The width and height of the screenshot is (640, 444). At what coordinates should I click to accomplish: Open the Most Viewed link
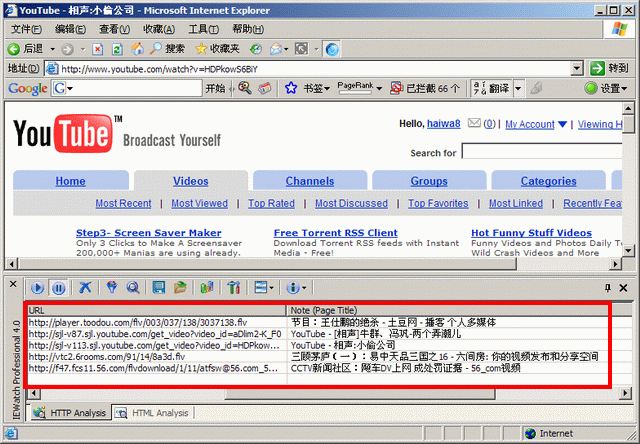coord(200,203)
